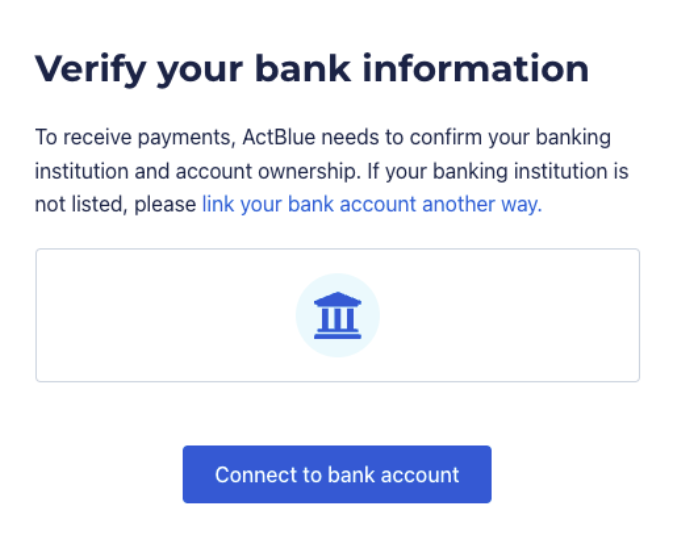680x558 pixels.
Task: Click the roof of the bank icon
Action: (x=337, y=300)
